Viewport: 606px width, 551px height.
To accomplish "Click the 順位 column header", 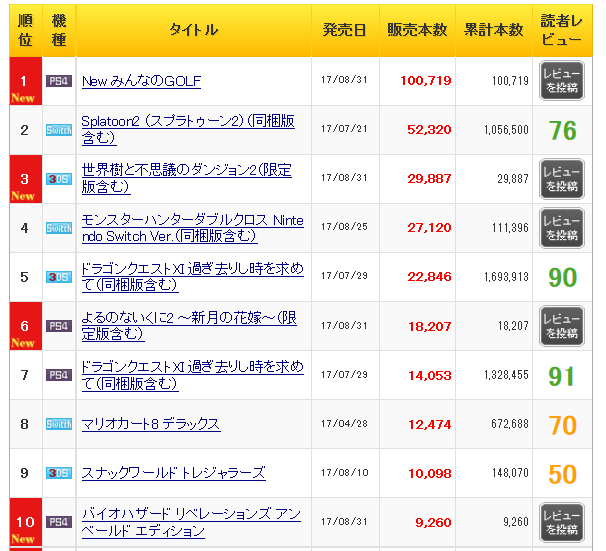I will point(26,30).
